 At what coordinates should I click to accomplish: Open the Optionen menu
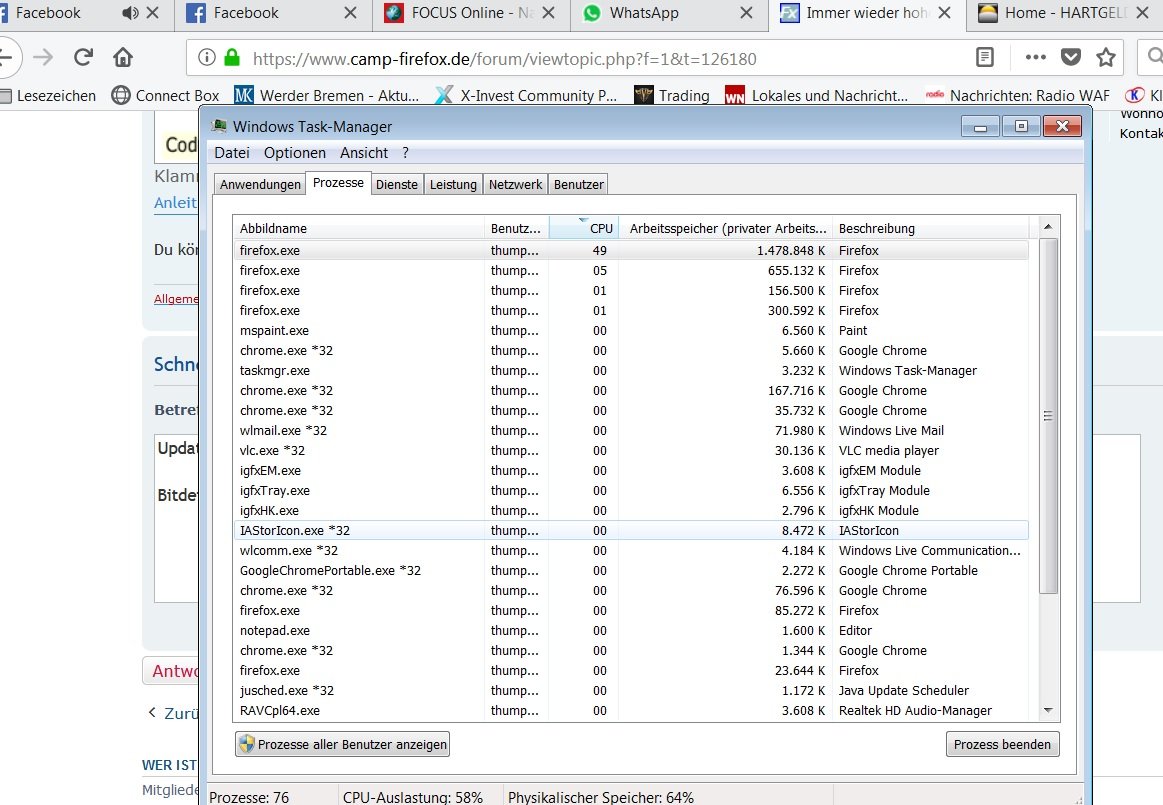point(295,153)
